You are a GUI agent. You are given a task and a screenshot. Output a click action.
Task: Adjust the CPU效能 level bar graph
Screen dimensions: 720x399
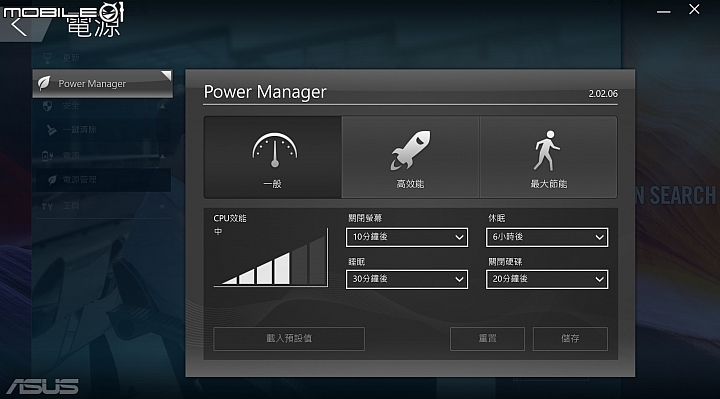(271, 258)
